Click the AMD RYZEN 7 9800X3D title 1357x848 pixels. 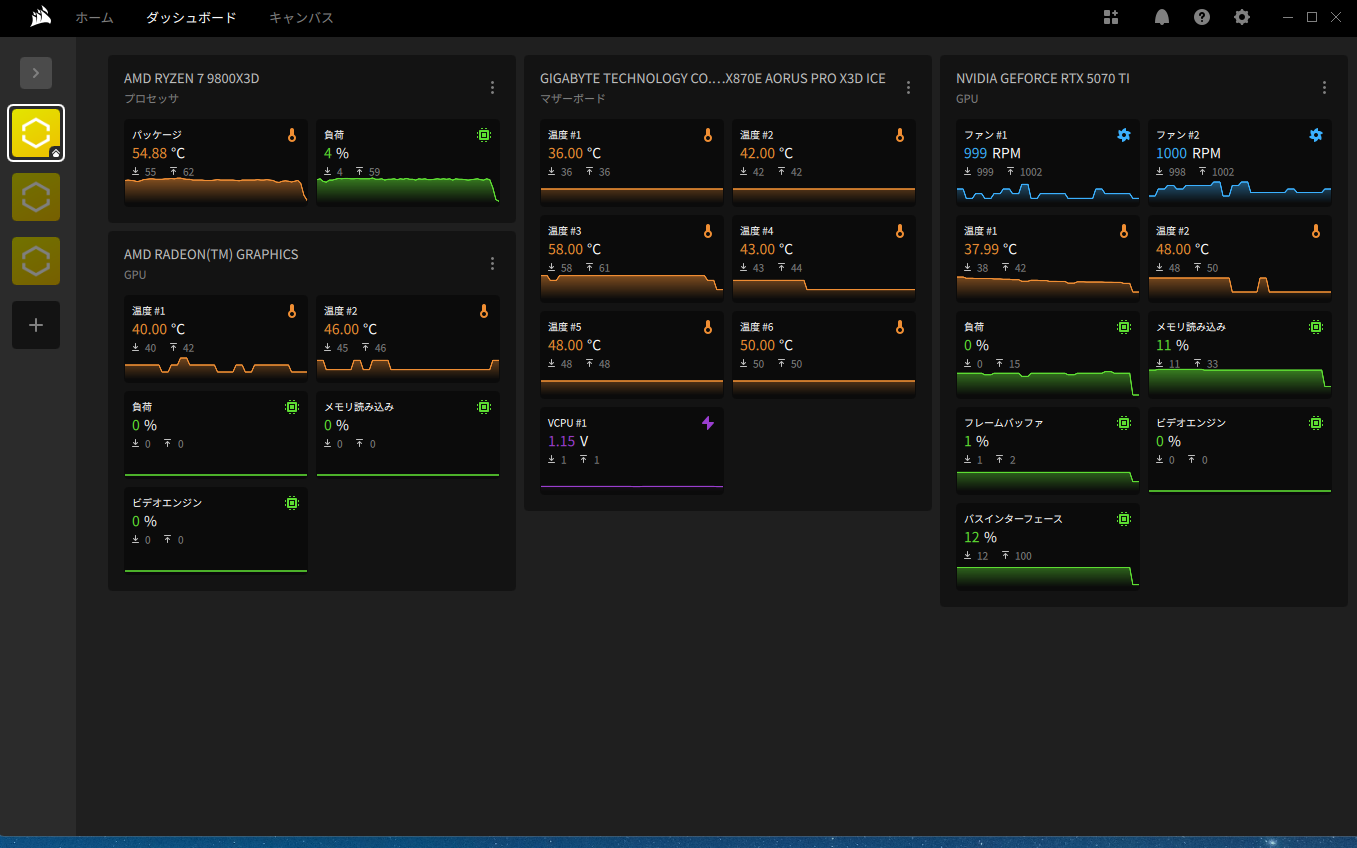(x=192, y=79)
